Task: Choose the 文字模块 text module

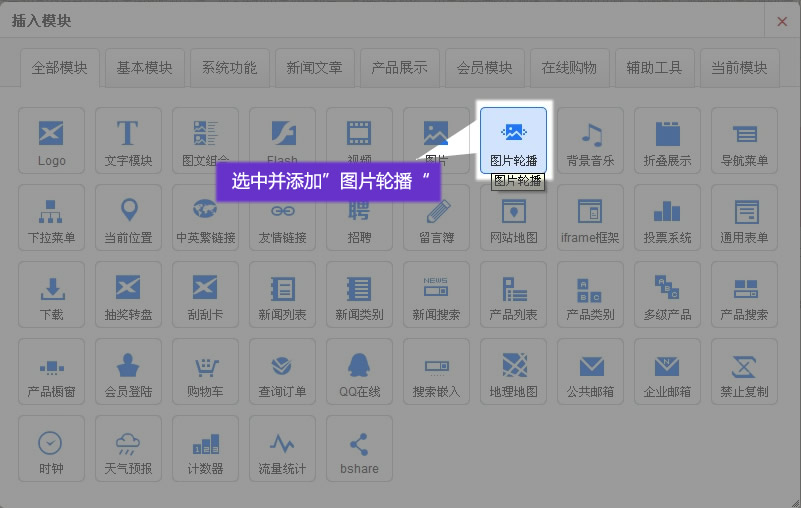Action: pos(128,141)
